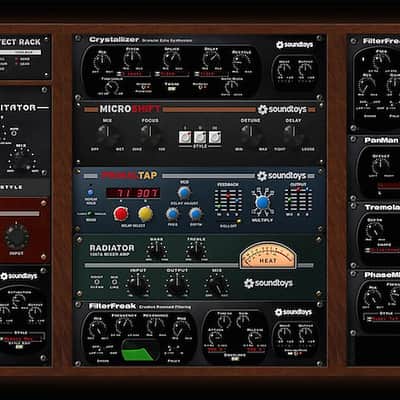Click the Crystallizer Output level knob
400x400 pixels.
pos(305,70)
